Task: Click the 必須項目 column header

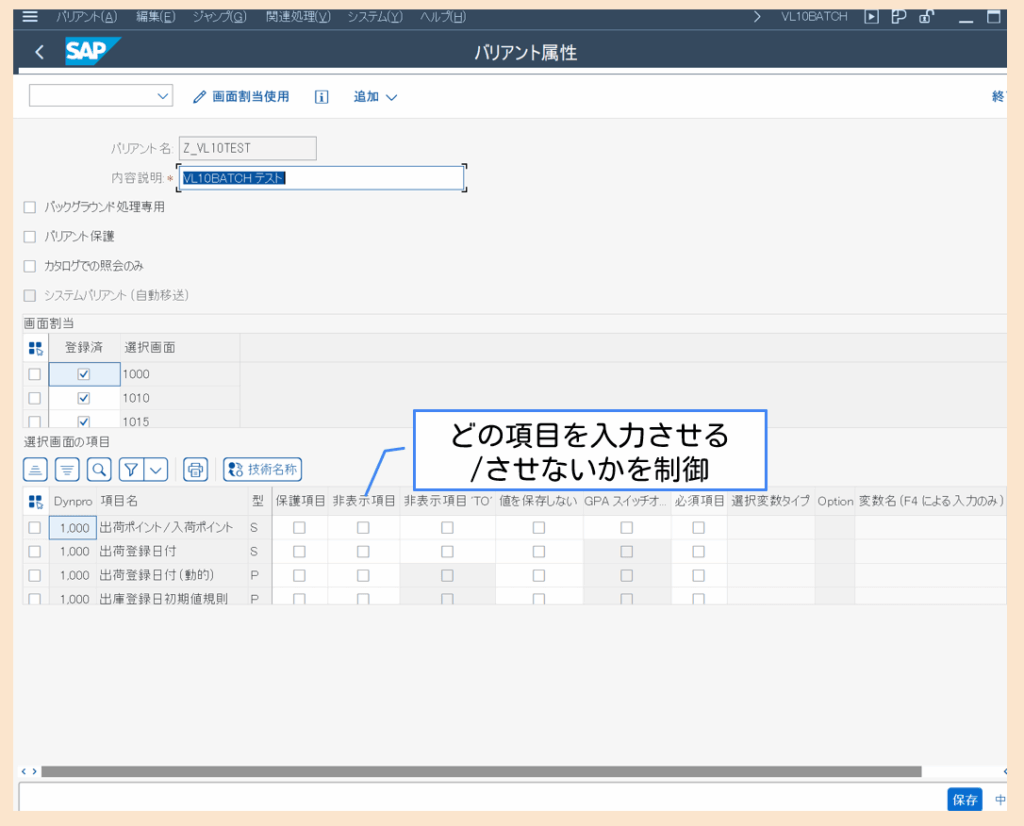Action: pyautogui.click(x=699, y=501)
